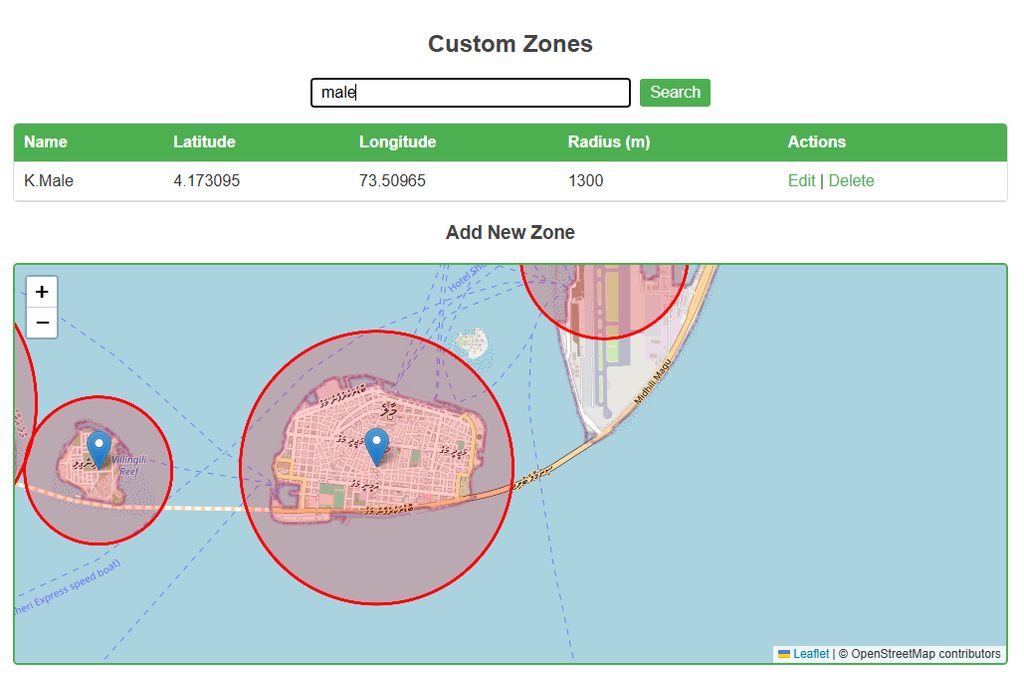The image size is (1024, 682).
Task: Select the latitude value 4.173095
Action: [206, 181]
